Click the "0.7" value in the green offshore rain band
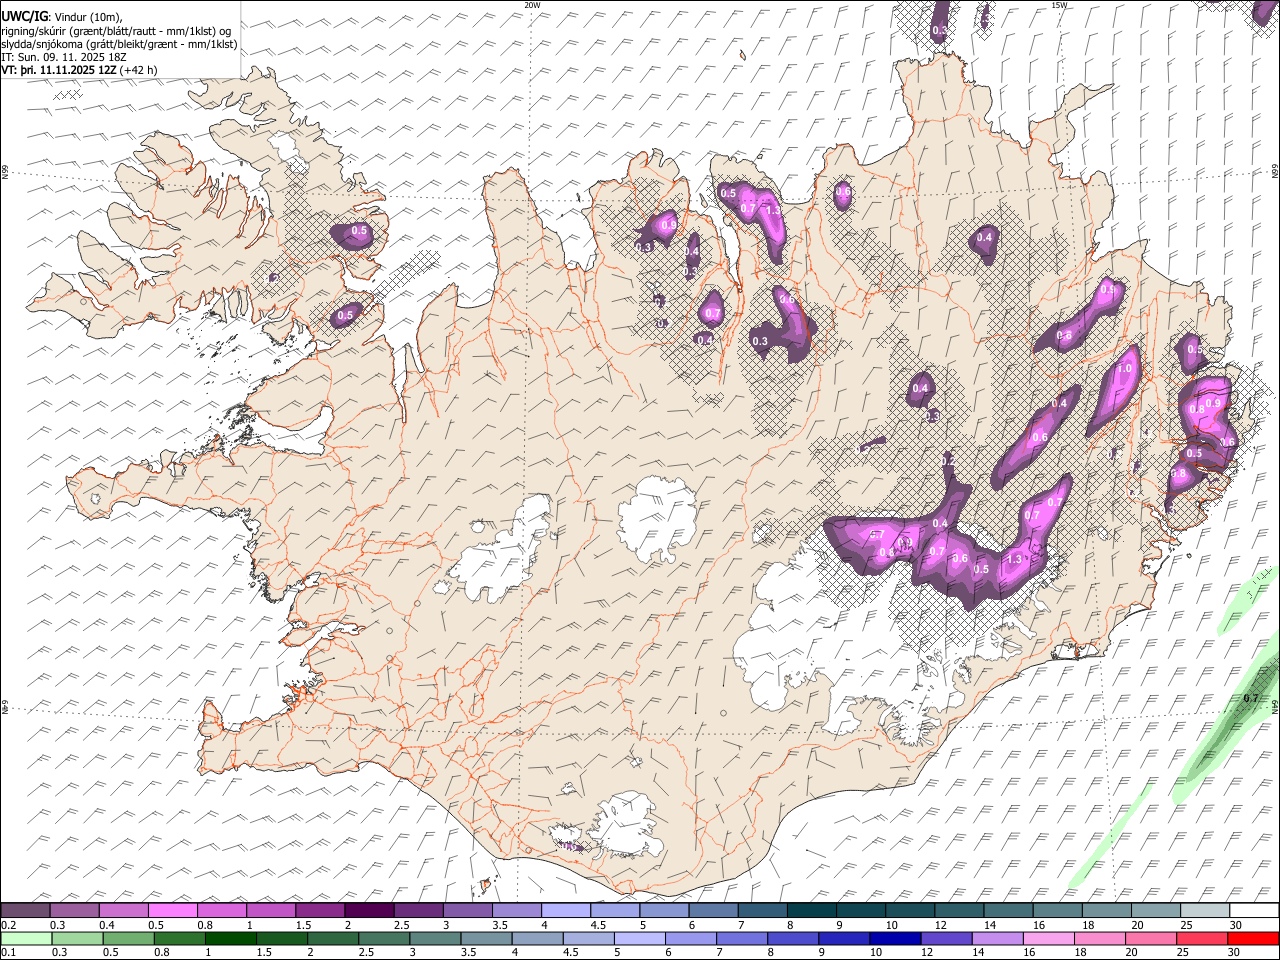 point(1250,698)
